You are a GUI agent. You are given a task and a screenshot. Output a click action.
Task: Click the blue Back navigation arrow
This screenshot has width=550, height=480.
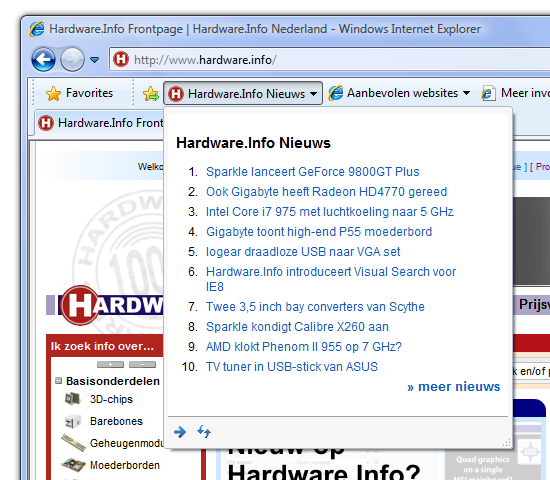click(43, 59)
